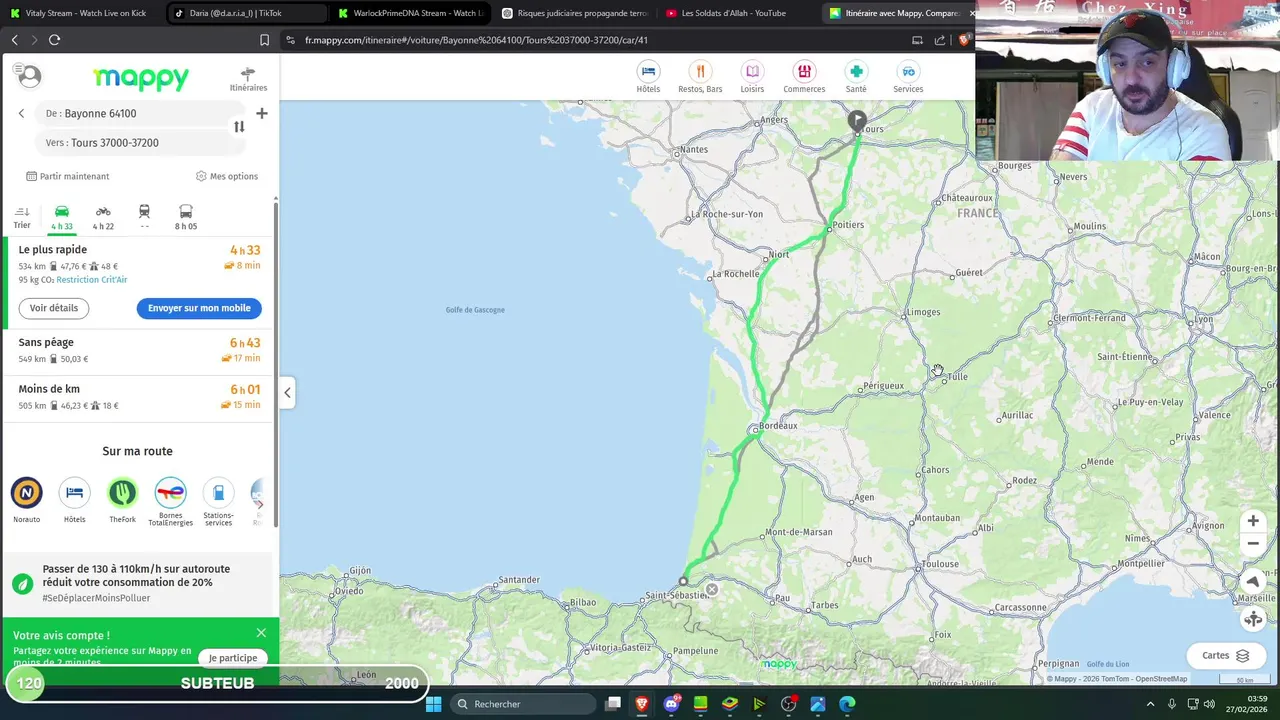Click the Bornes TotalEnergies icon
1280x720 pixels.
pos(170,493)
